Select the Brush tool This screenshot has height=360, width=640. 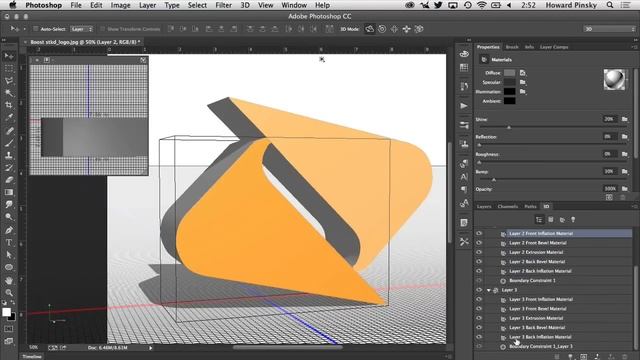9,143
